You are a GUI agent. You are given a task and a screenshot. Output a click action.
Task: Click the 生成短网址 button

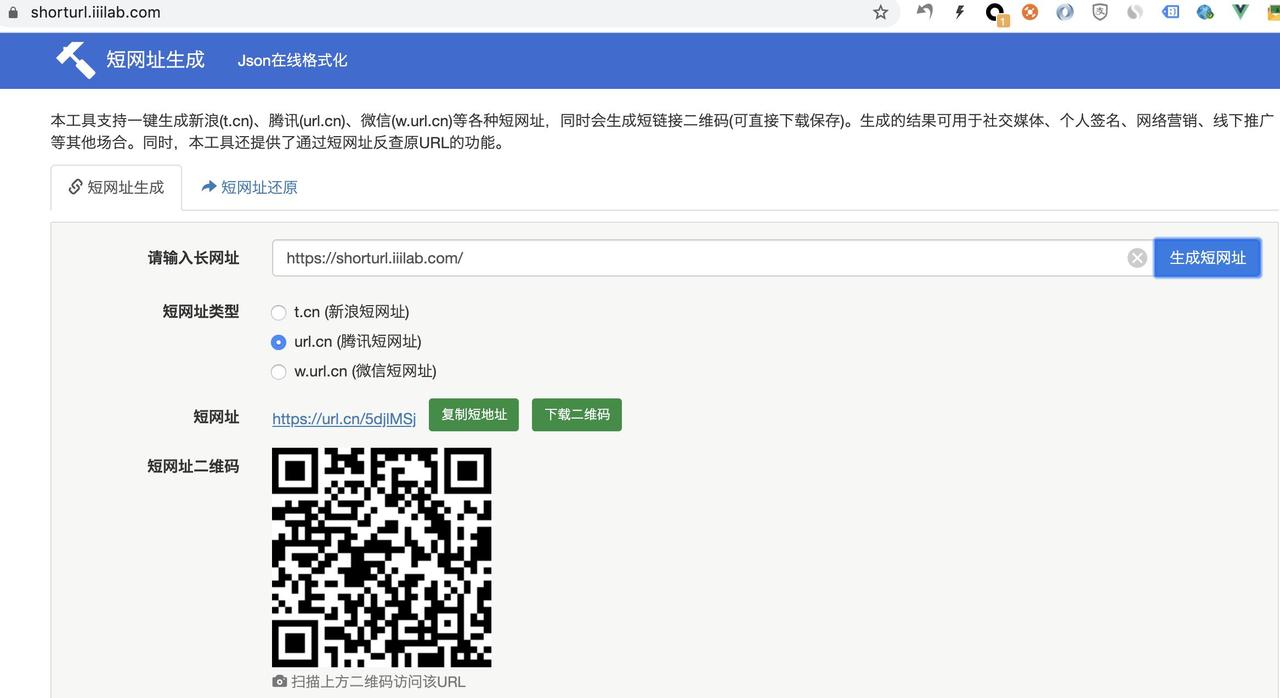click(1207, 257)
